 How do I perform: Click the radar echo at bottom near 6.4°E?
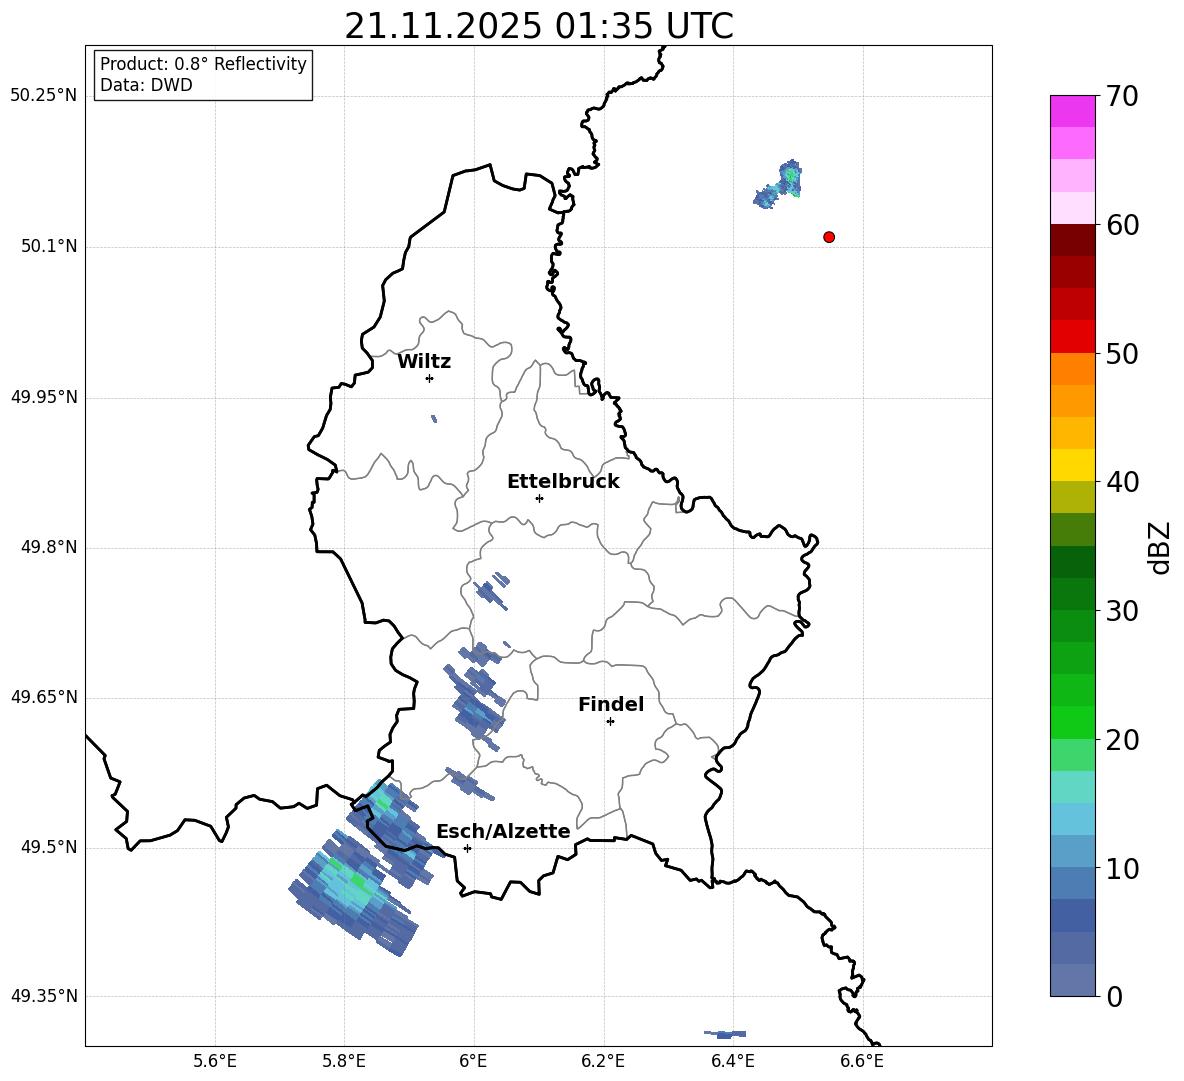[x=725, y=1033]
